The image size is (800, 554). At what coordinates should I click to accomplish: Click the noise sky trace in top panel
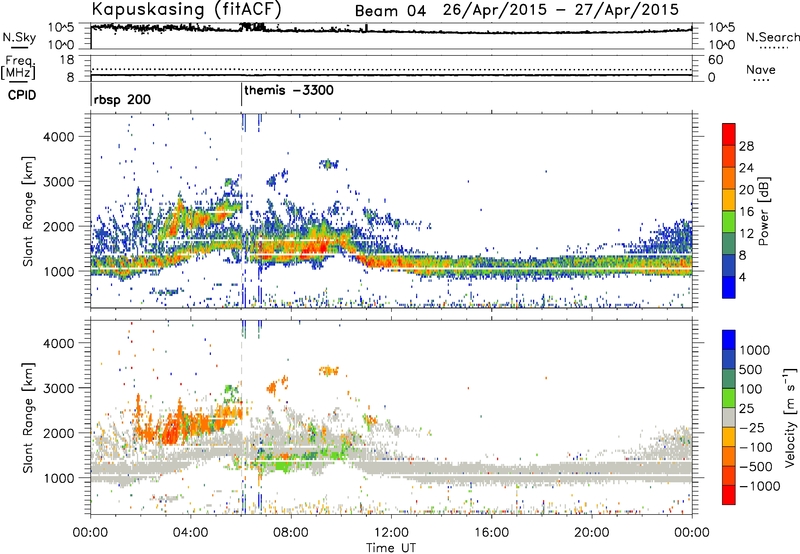tap(391, 31)
